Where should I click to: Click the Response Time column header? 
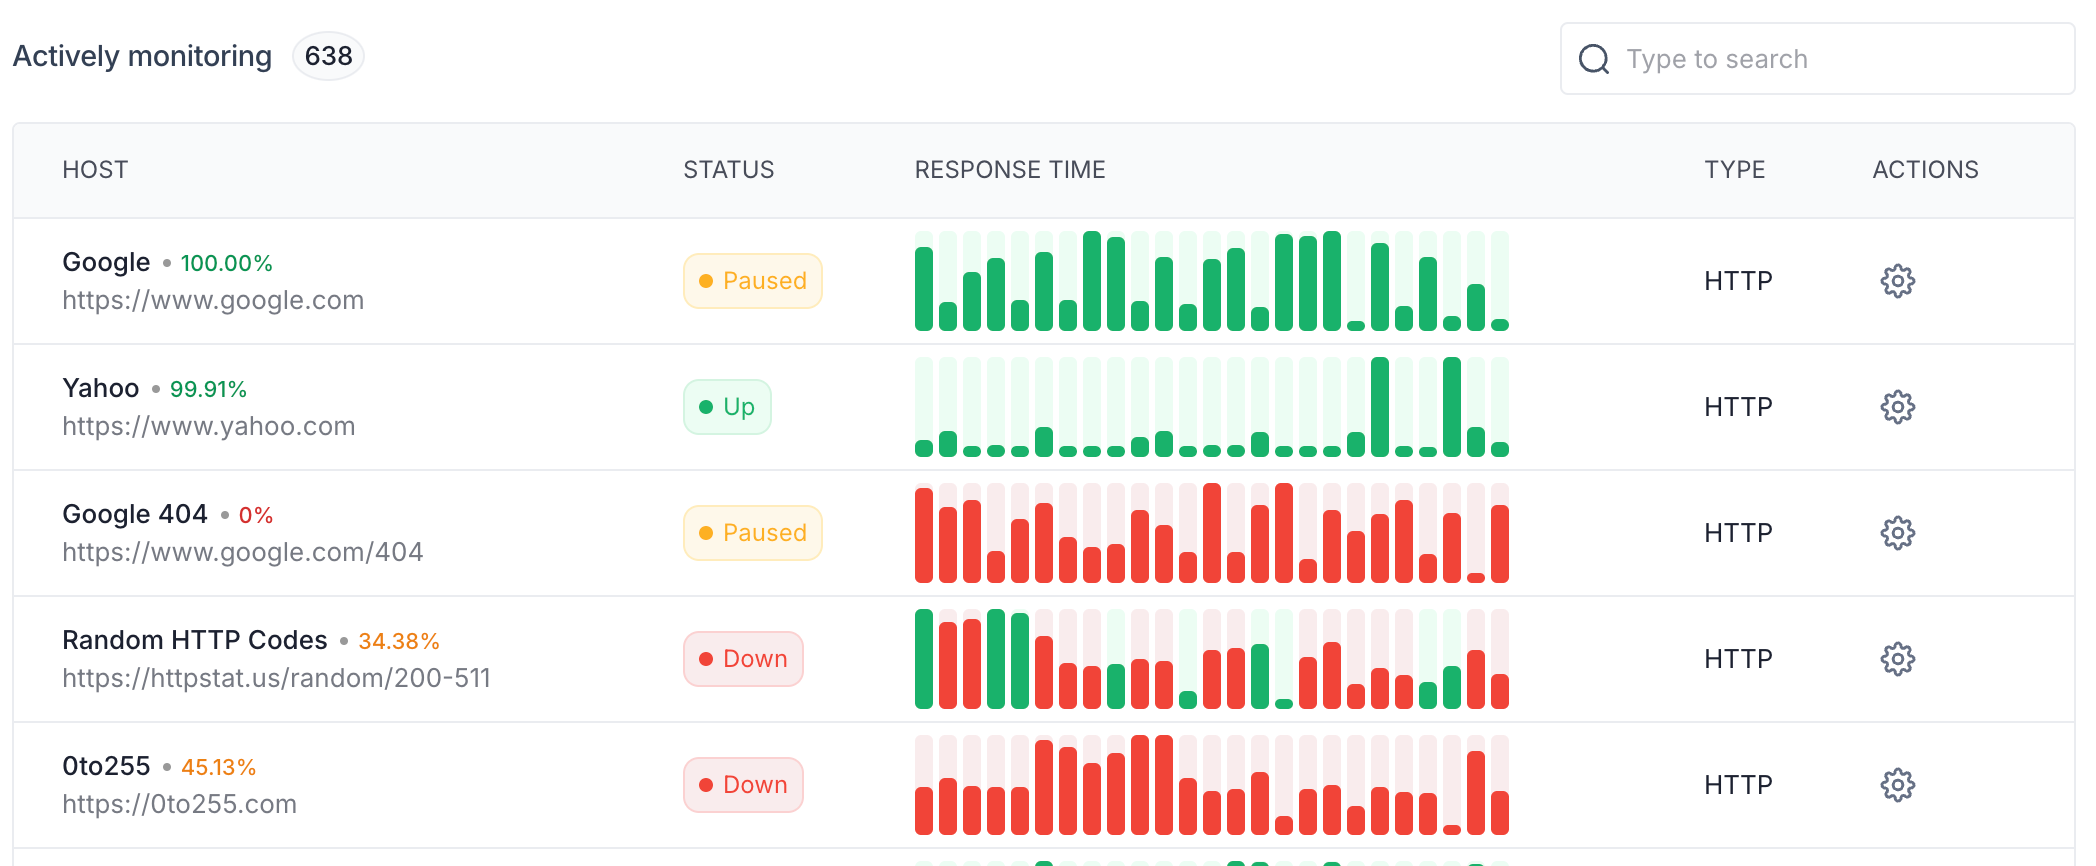[1010, 170]
